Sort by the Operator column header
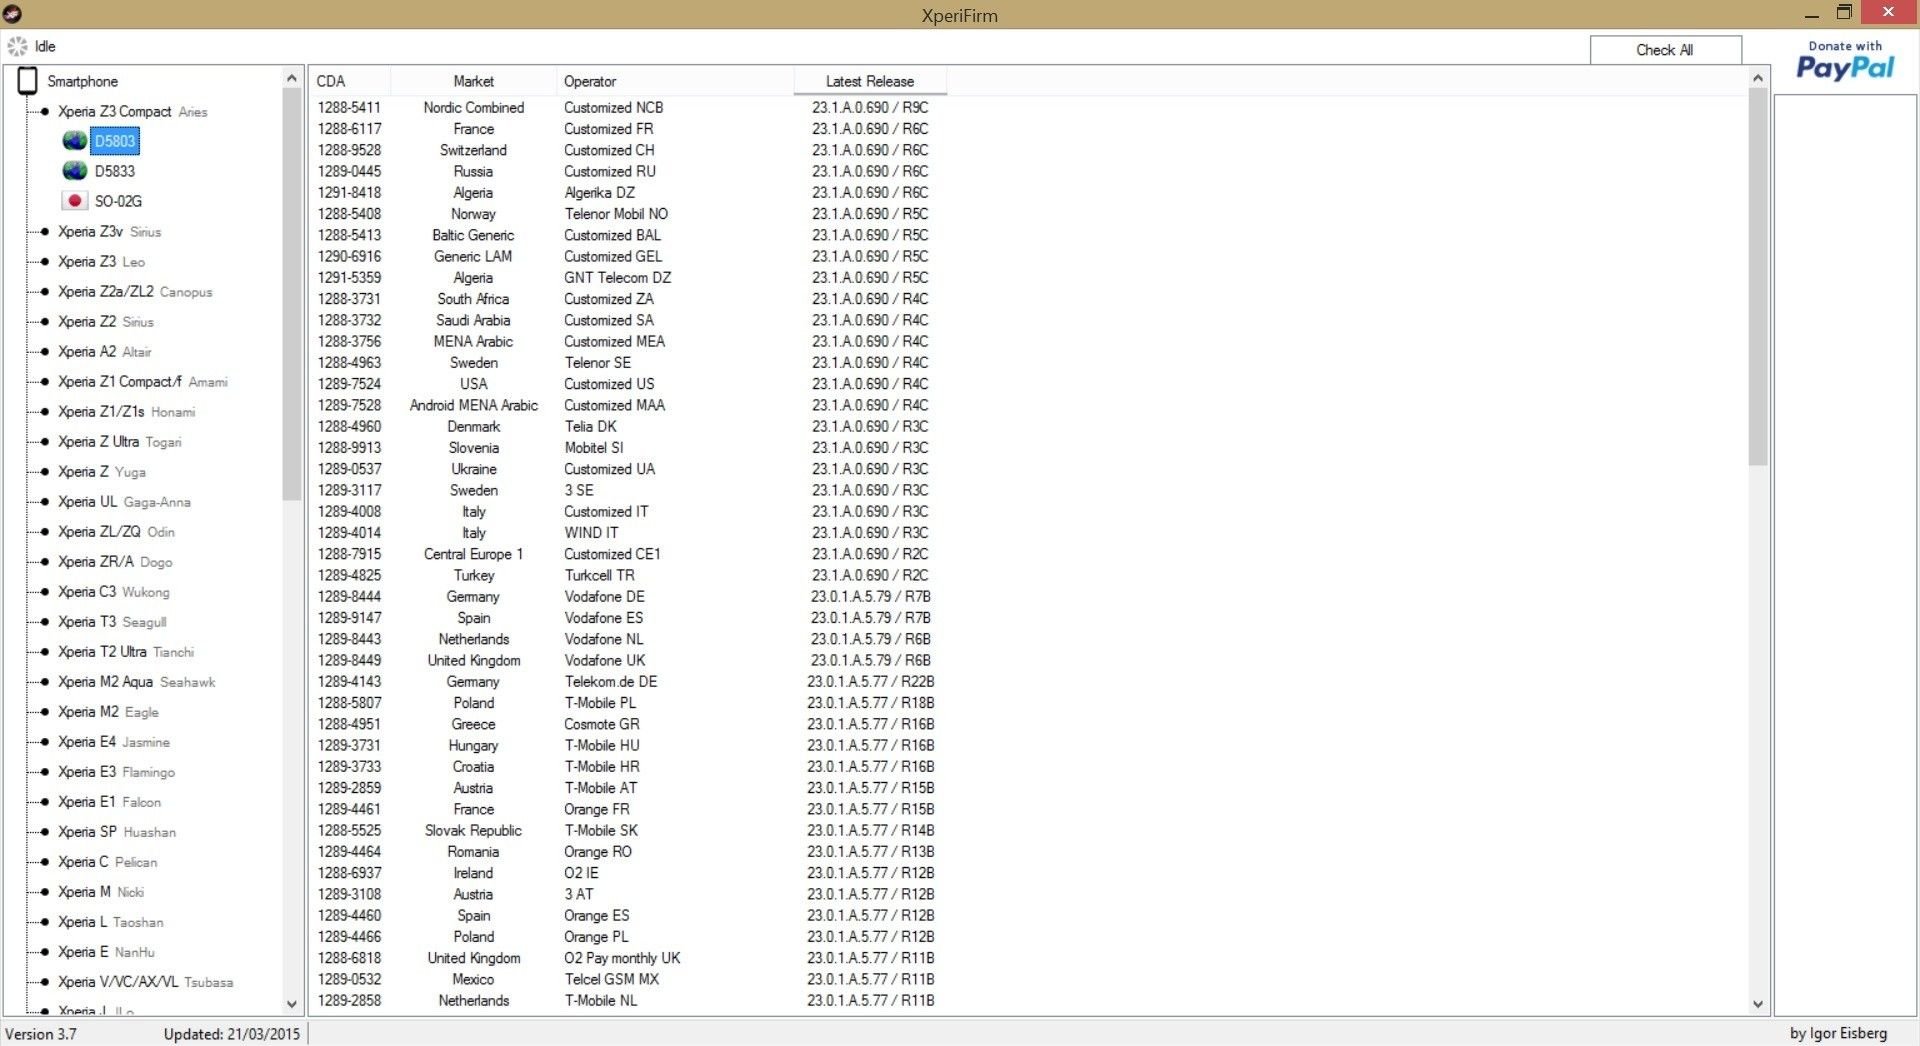This screenshot has height=1046, width=1920. coord(675,81)
